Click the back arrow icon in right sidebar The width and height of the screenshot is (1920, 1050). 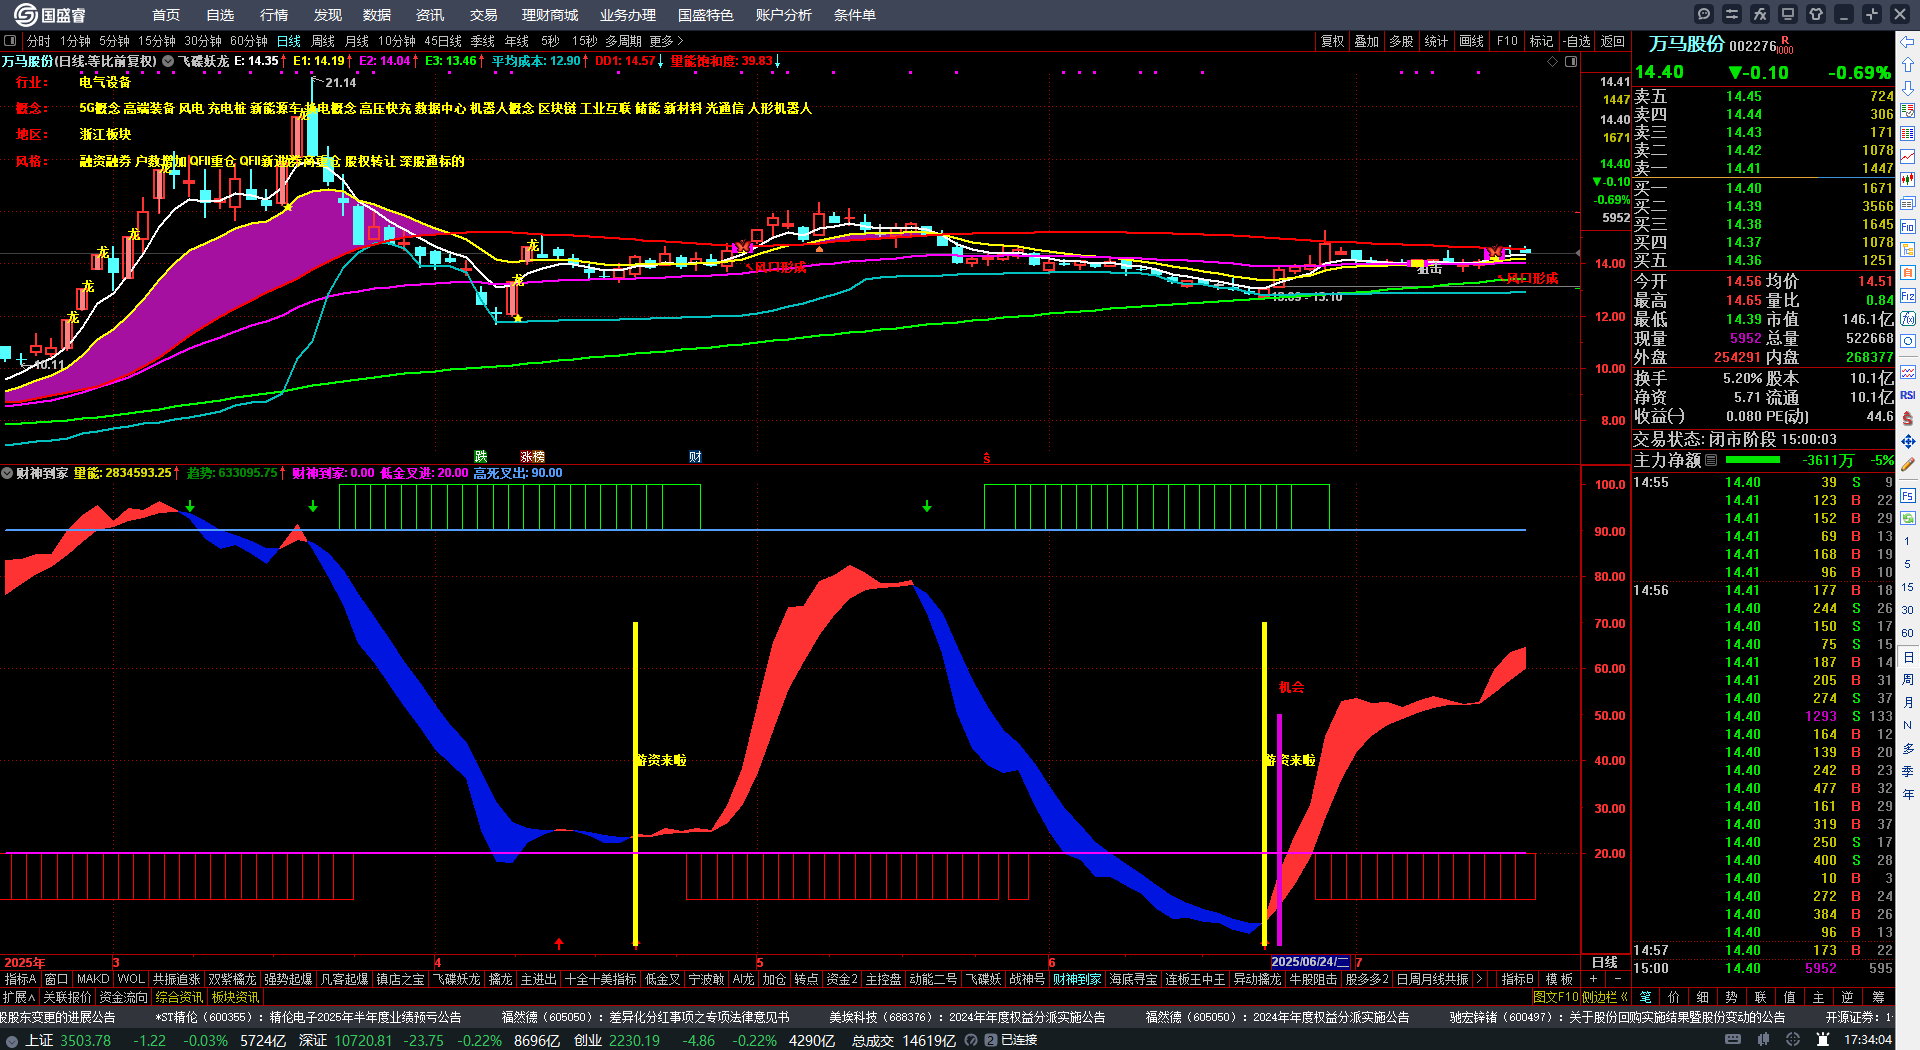pos(1908,42)
